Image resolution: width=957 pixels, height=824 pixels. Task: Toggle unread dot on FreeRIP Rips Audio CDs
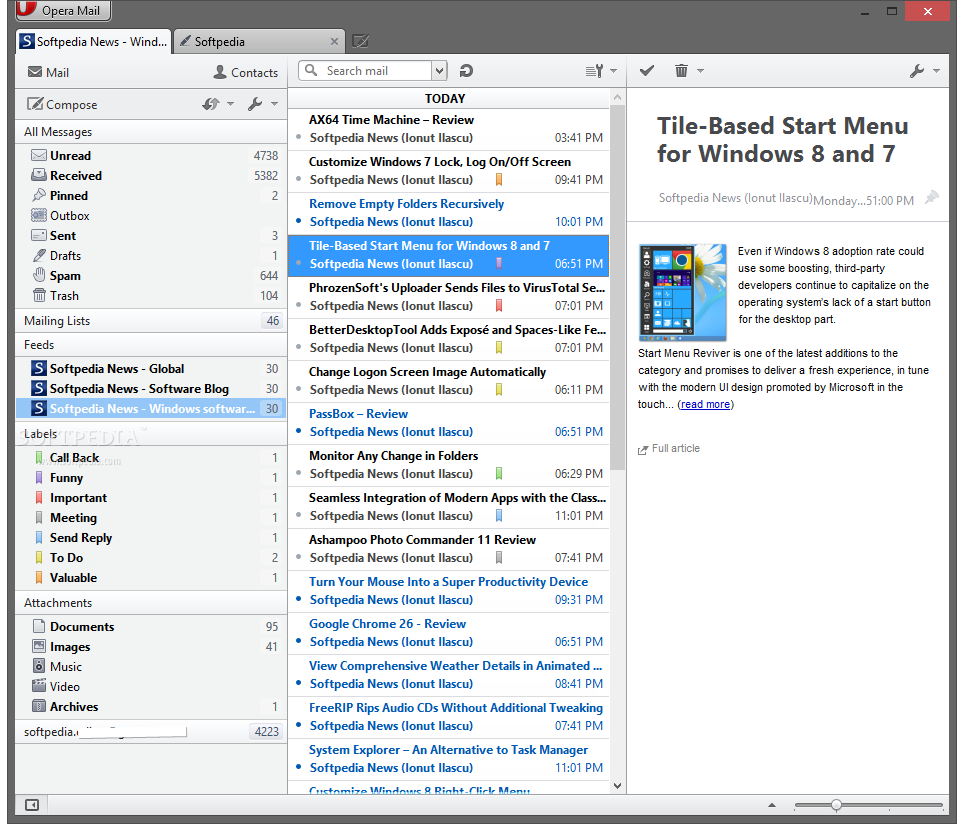tap(298, 725)
